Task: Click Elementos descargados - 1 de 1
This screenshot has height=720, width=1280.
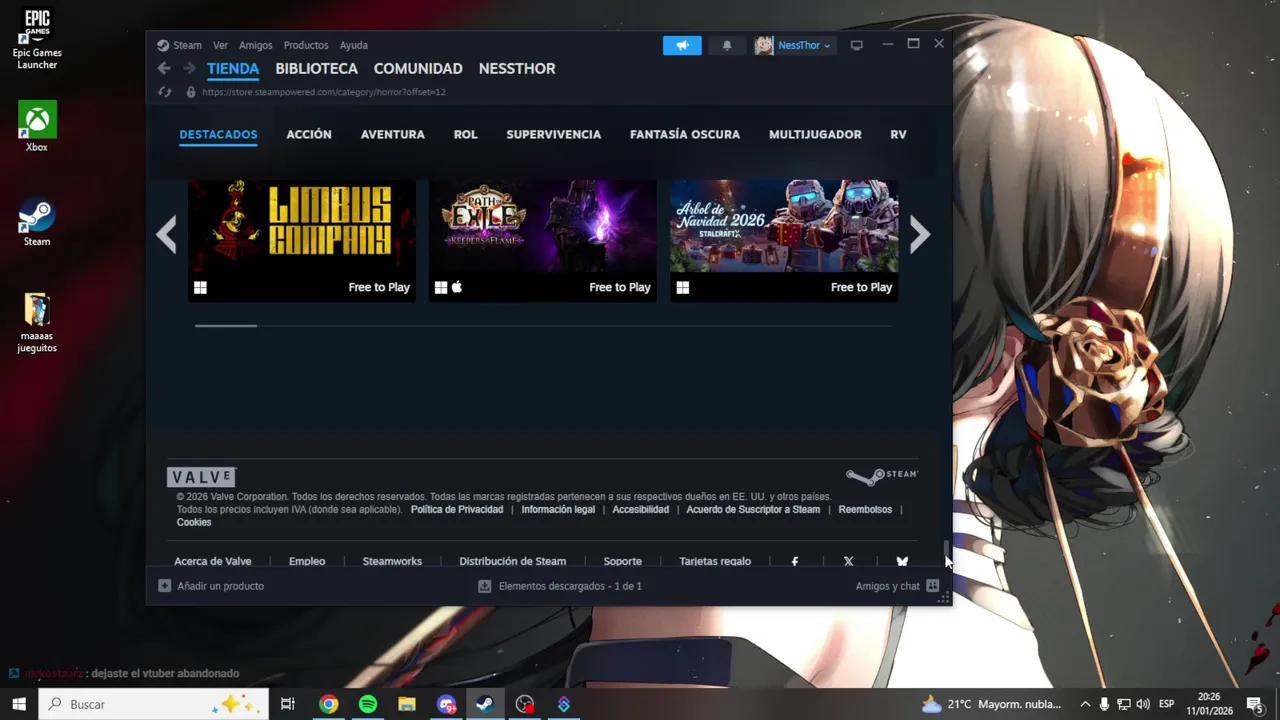Action: pos(570,586)
